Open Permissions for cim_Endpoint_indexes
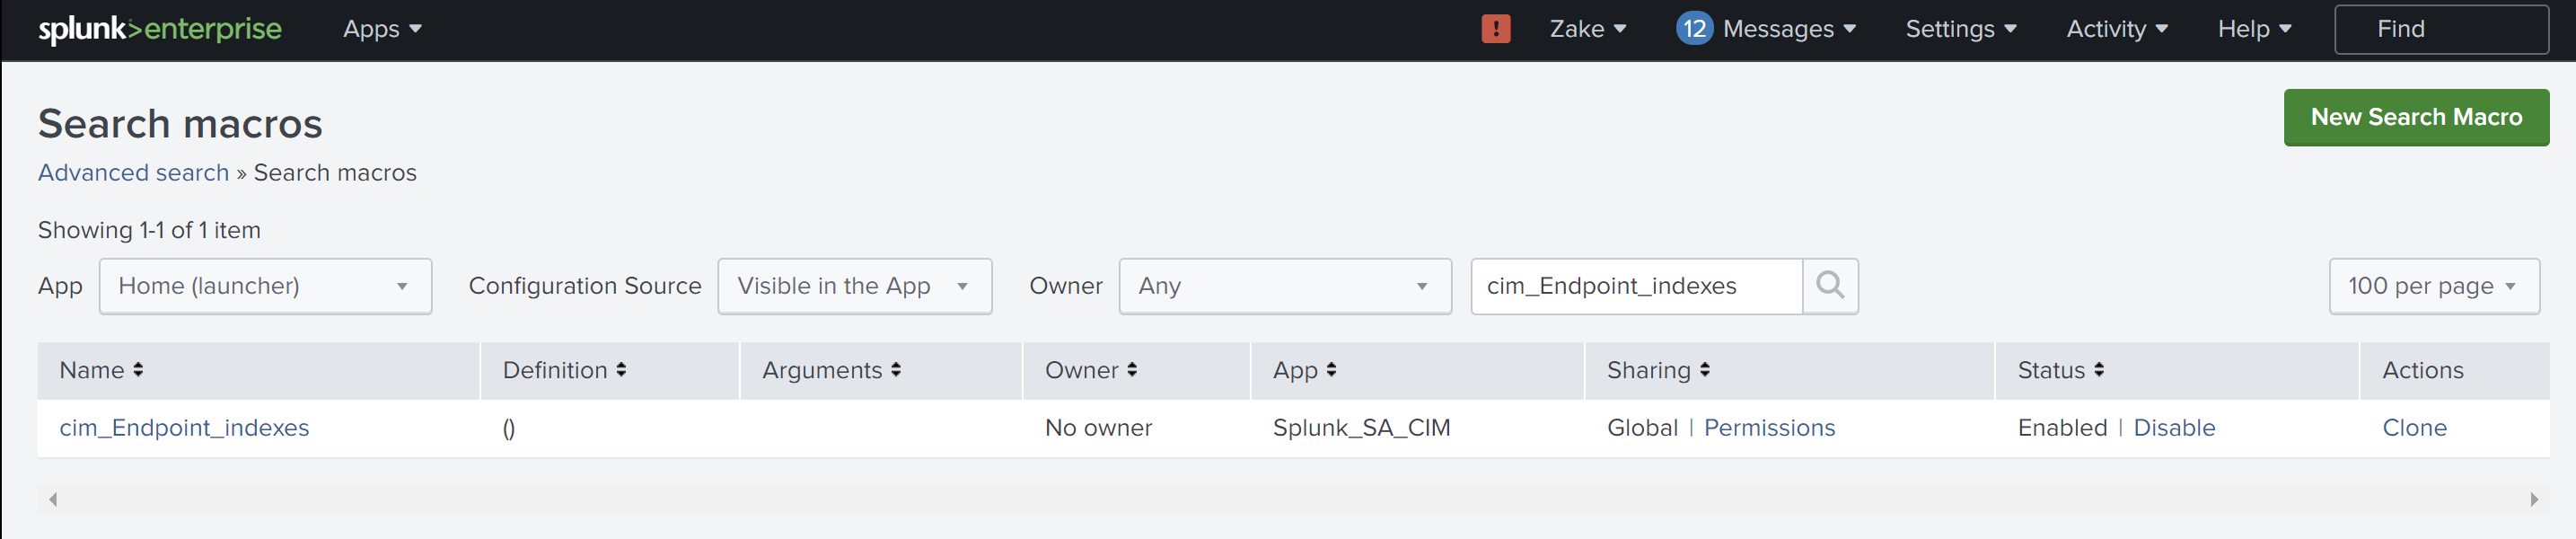Screen dimensions: 2576x539 1769,428
